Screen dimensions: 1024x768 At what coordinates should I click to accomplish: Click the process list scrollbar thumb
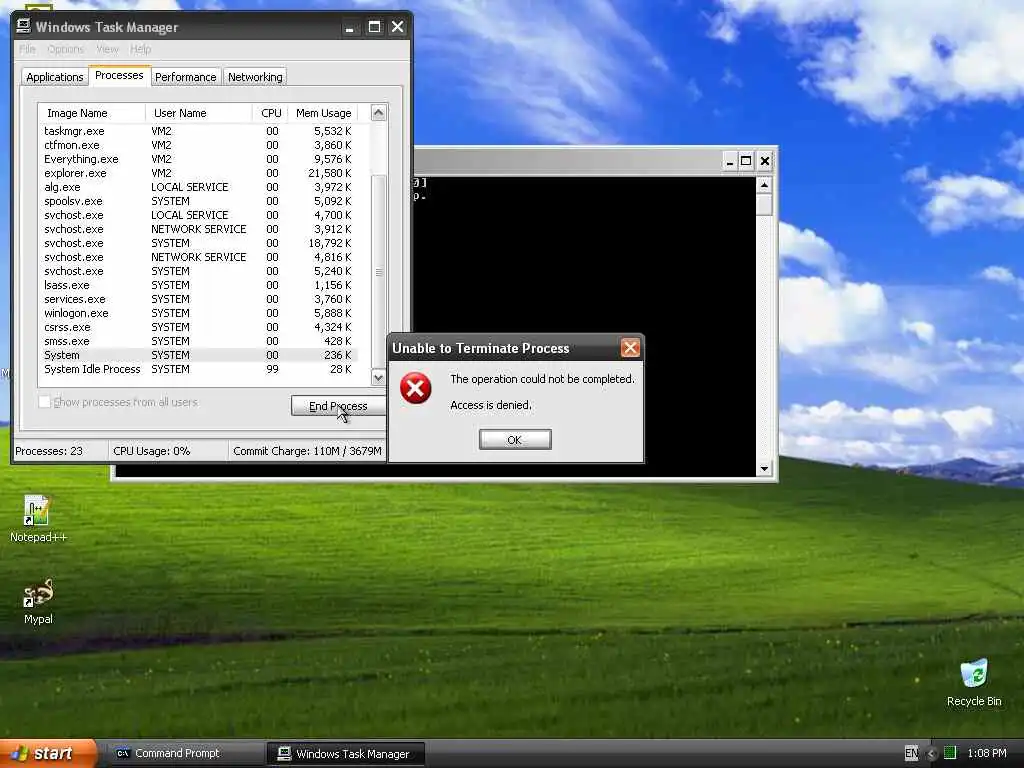(378, 272)
